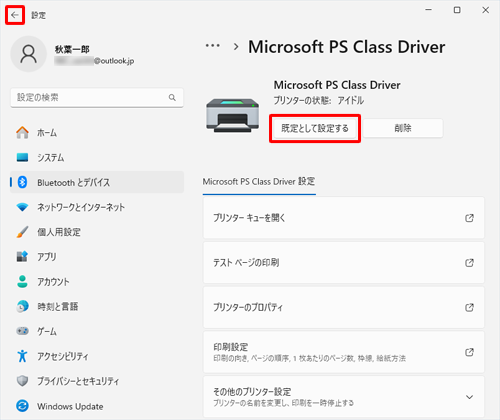Viewport: 500px width, 420px height.
Task: Open テスト ページの印刷 external link
Action: pos(469,263)
